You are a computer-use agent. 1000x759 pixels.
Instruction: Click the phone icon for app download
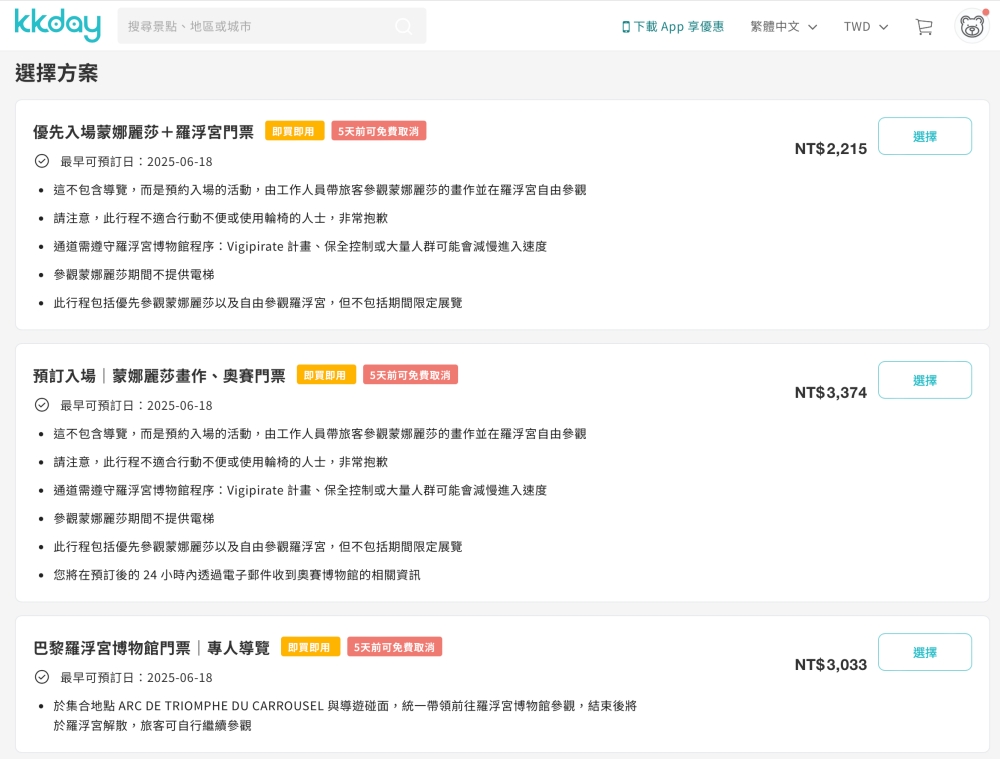pos(626,27)
